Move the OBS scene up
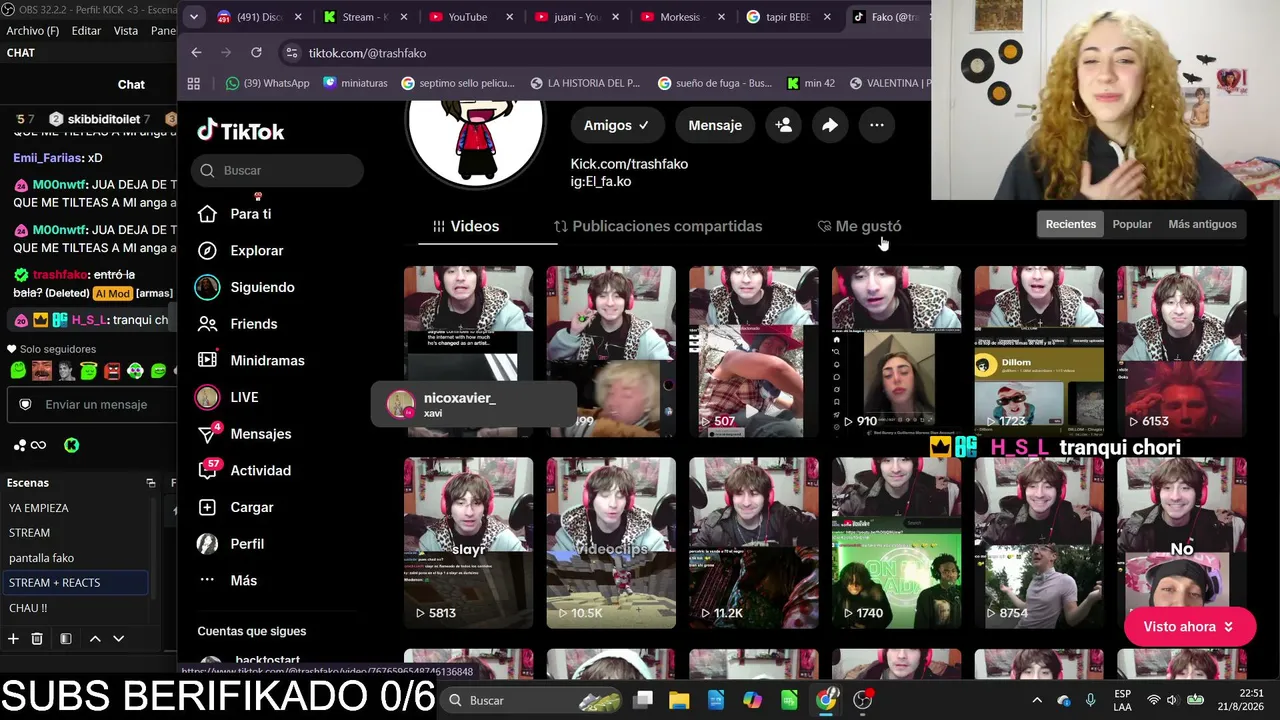The width and height of the screenshot is (1280, 720). [95, 639]
